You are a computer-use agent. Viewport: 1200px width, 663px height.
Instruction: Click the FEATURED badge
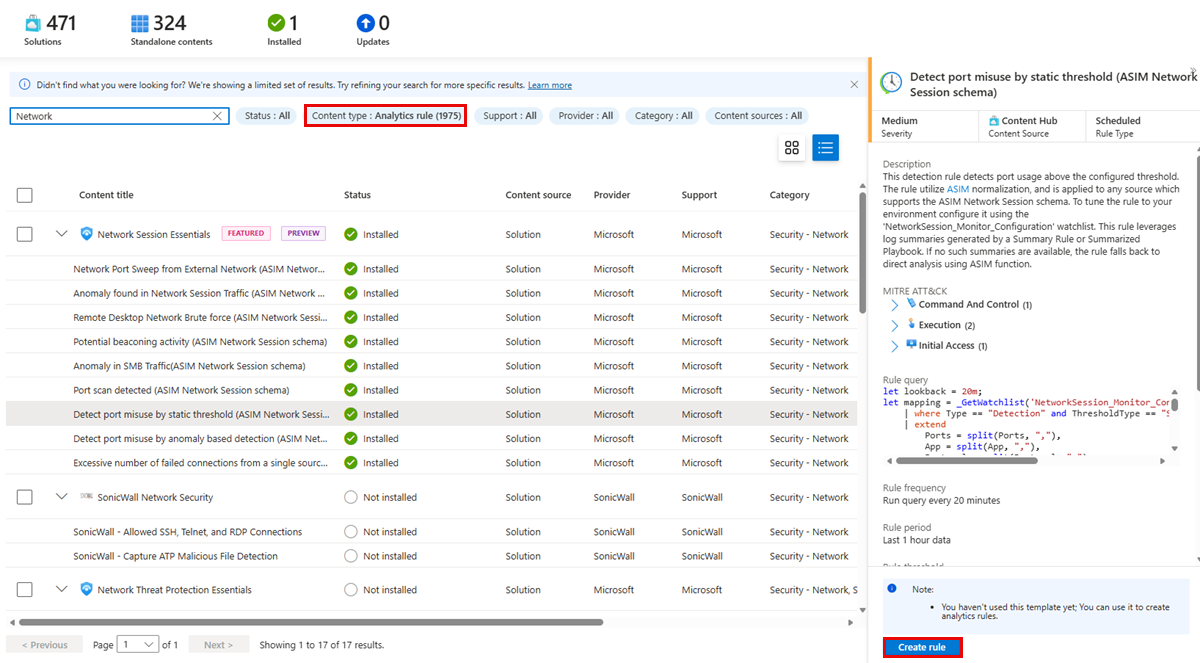point(246,234)
